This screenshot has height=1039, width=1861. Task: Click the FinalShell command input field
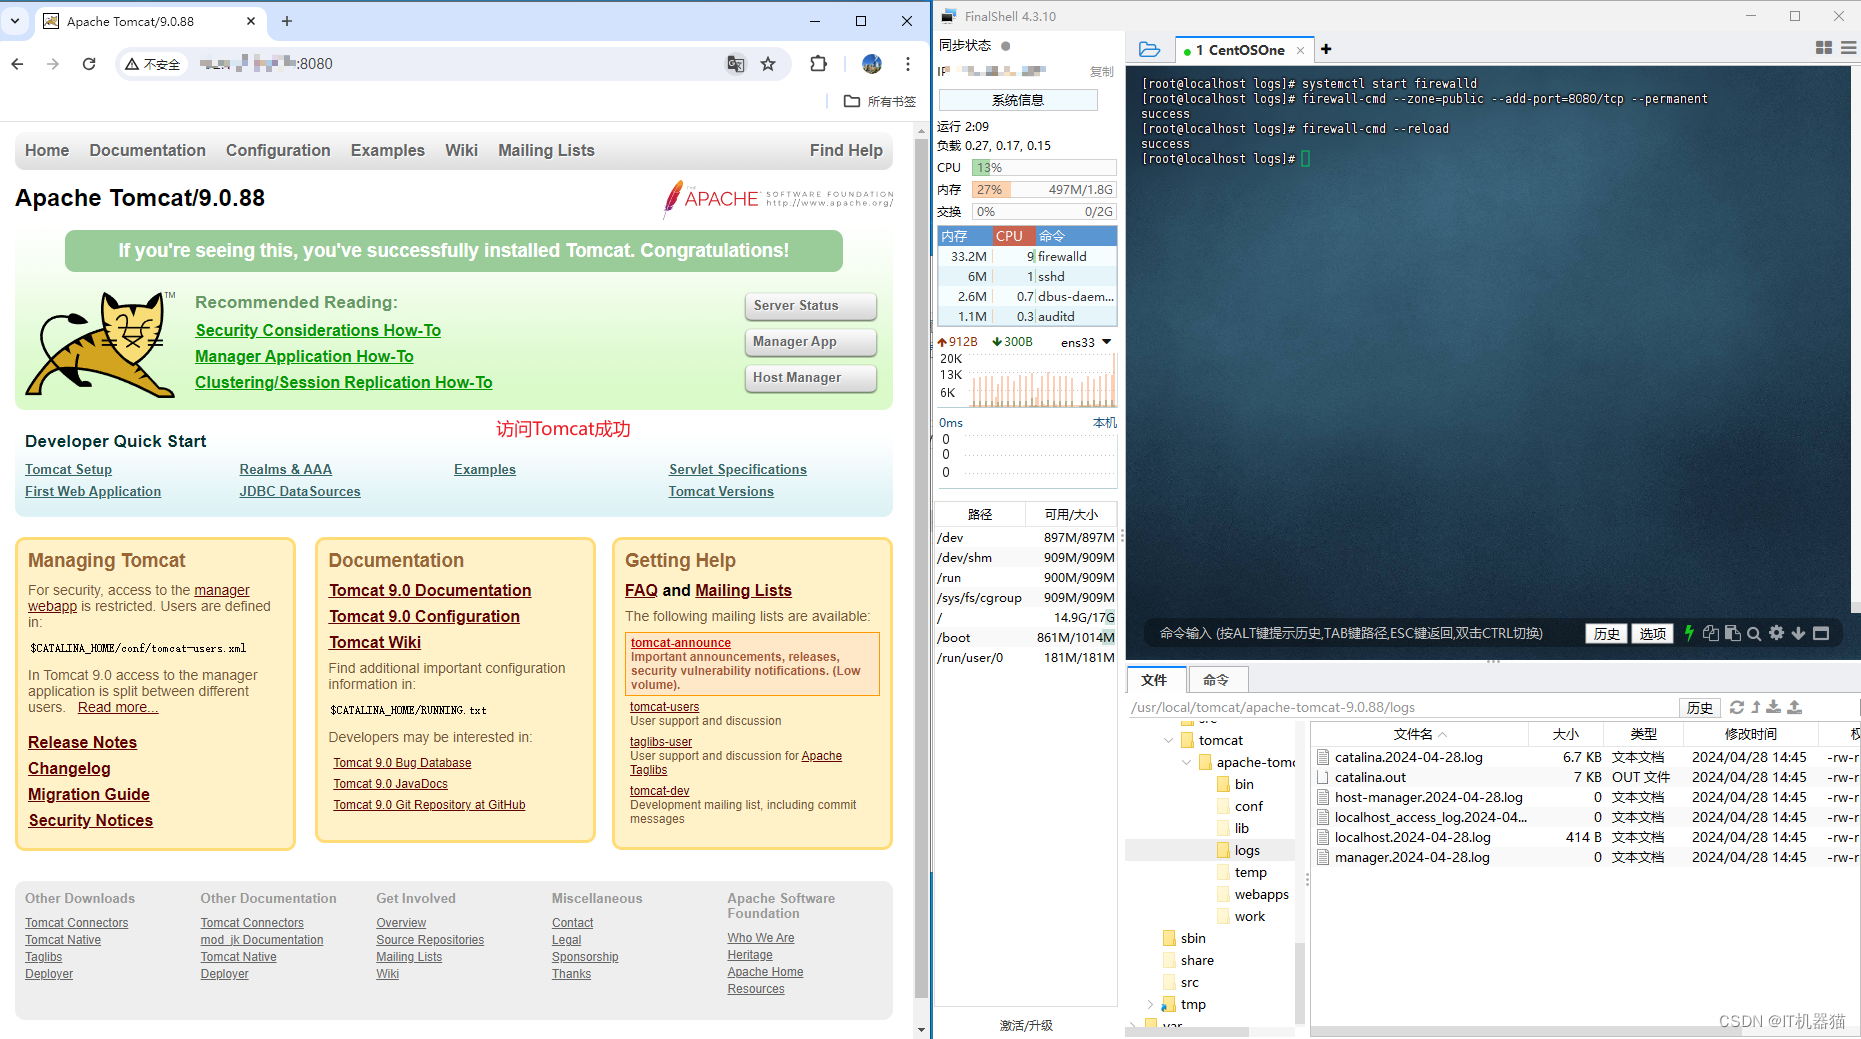1365,633
